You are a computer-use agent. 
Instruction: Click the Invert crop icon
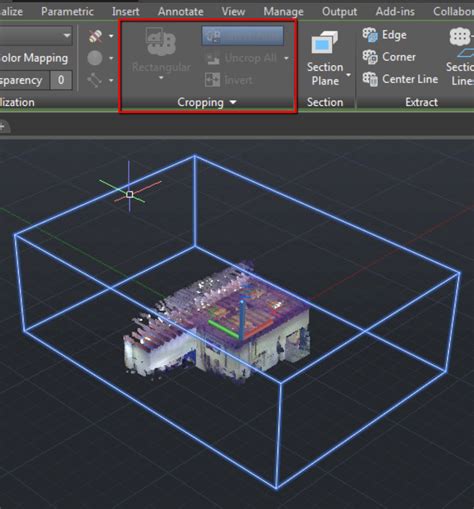click(212, 80)
